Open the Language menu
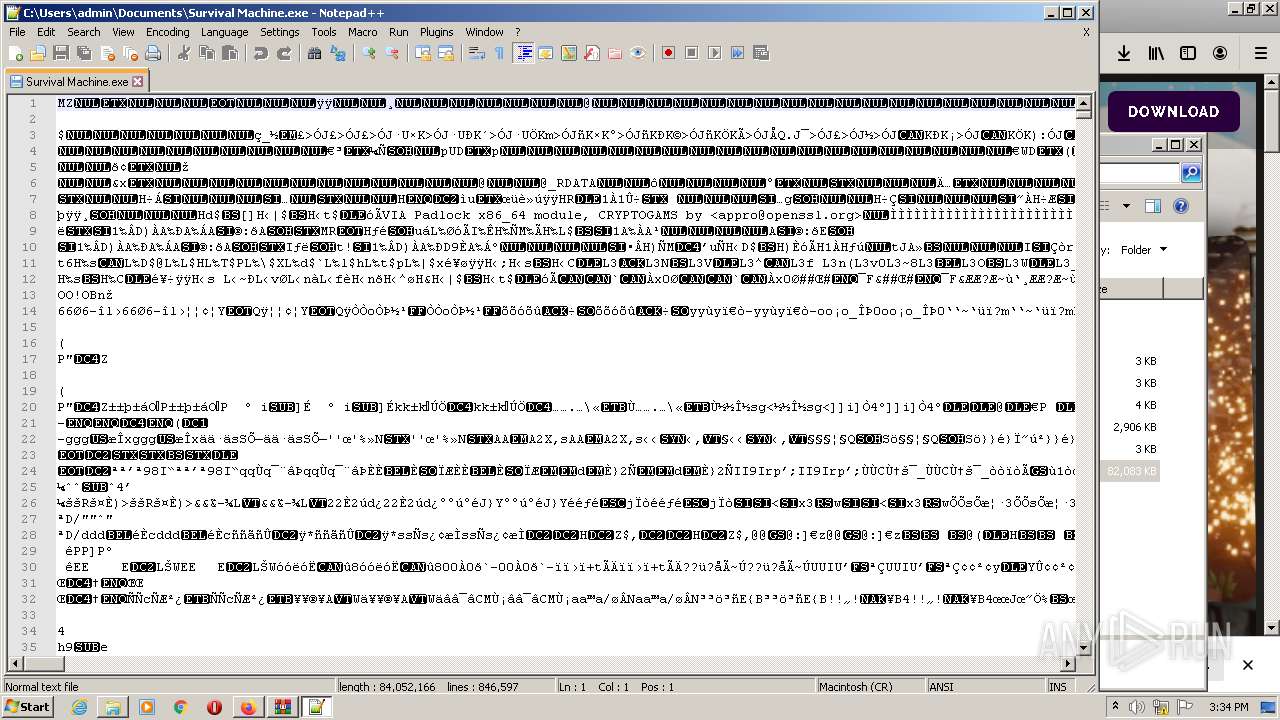 click(224, 32)
